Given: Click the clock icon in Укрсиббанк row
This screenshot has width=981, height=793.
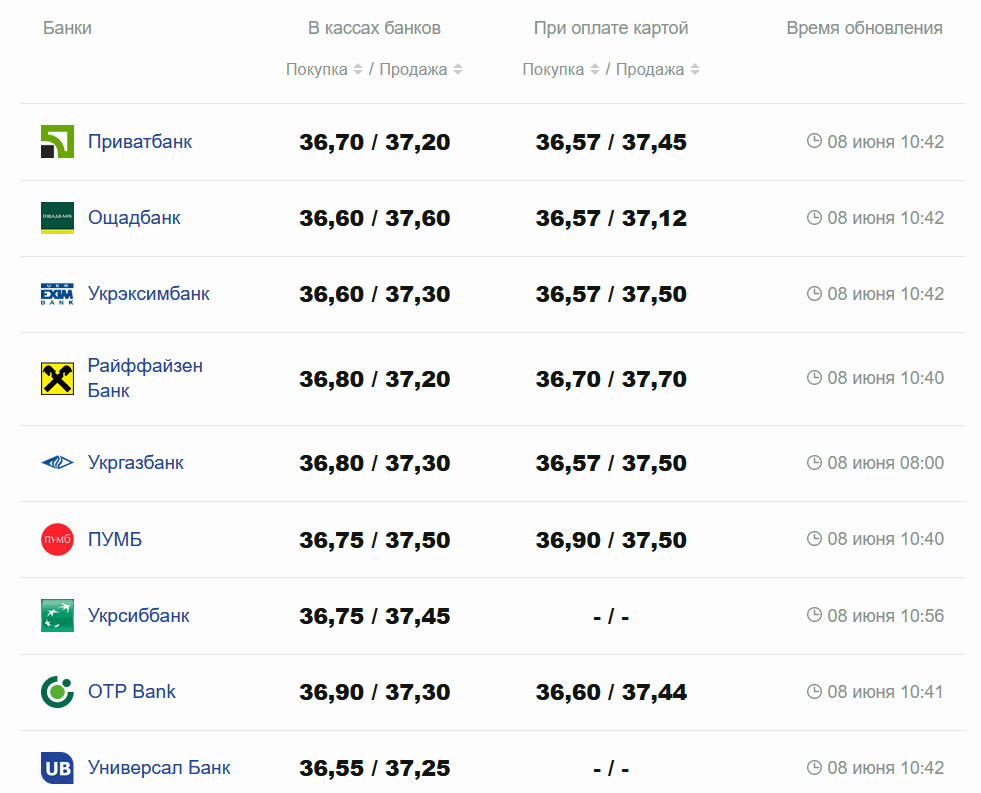Looking at the screenshot, I should click(x=814, y=616).
